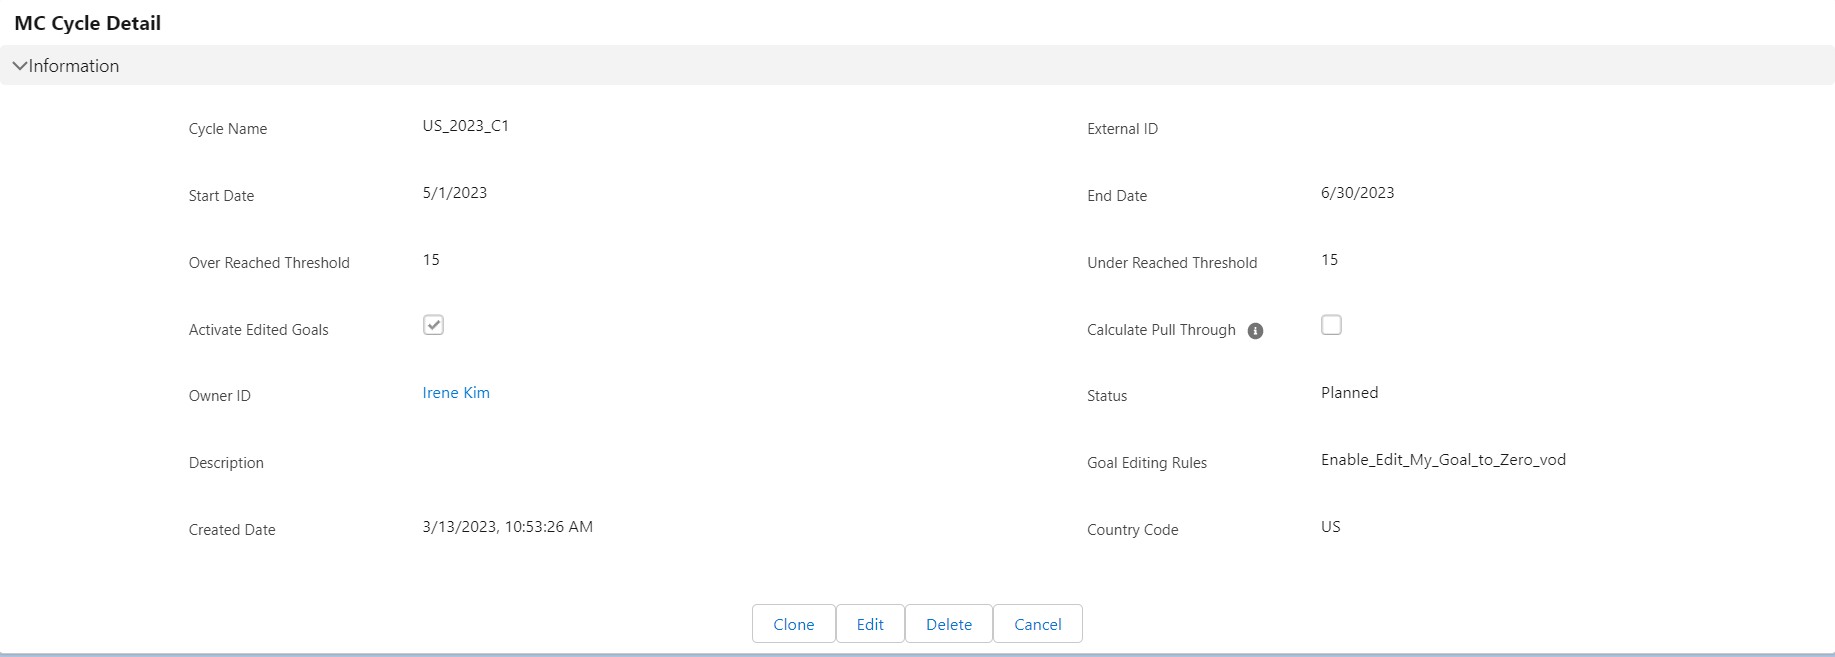Image resolution: width=1835 pixels, height=657 pixels.
Task: Open the Irene Kim owner link
Action: (x=456, y=393)
